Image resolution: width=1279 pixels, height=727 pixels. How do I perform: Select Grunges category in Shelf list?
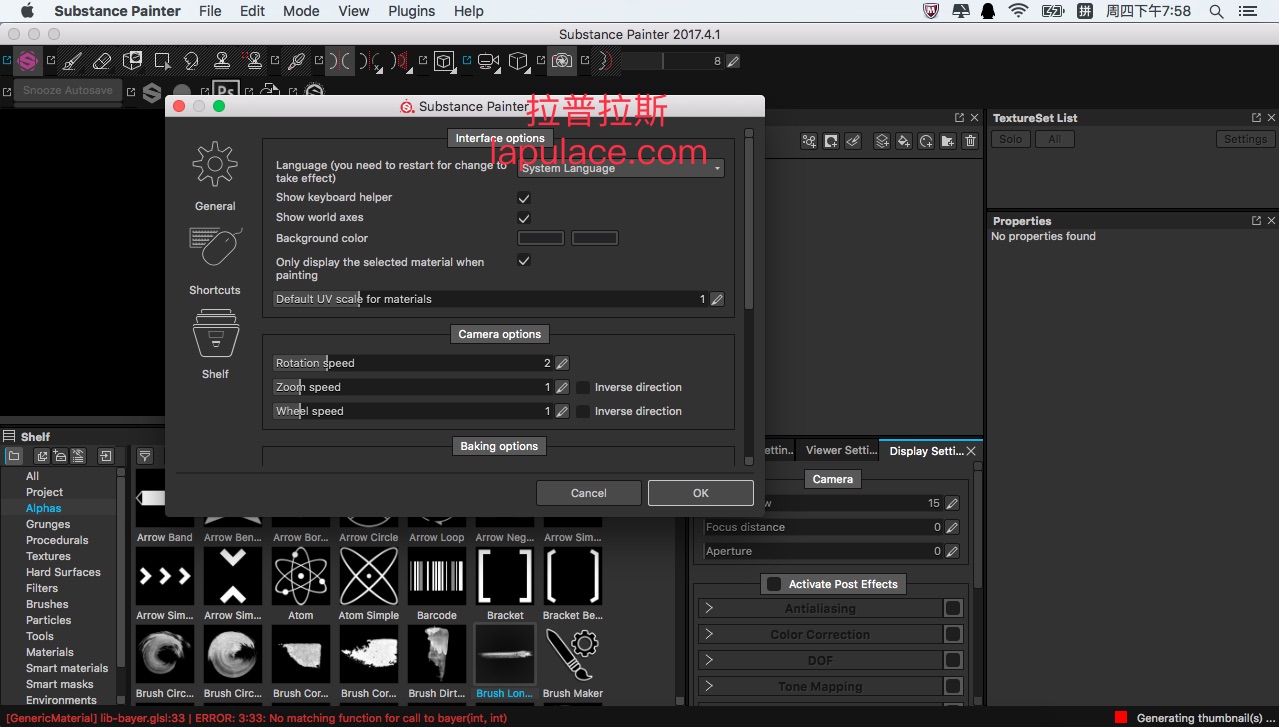(48, 524)
